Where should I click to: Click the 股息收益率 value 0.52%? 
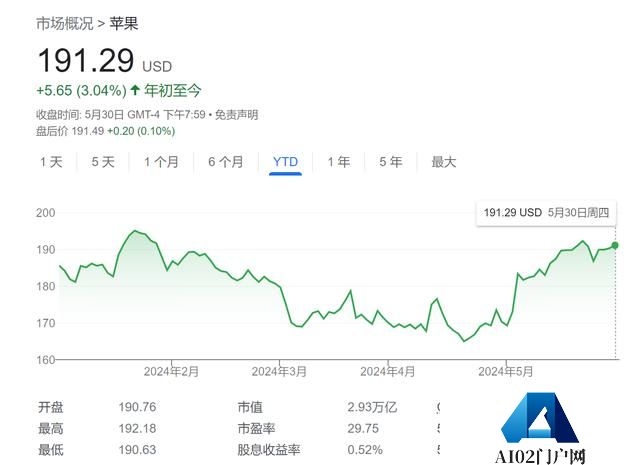coord(365,449)
